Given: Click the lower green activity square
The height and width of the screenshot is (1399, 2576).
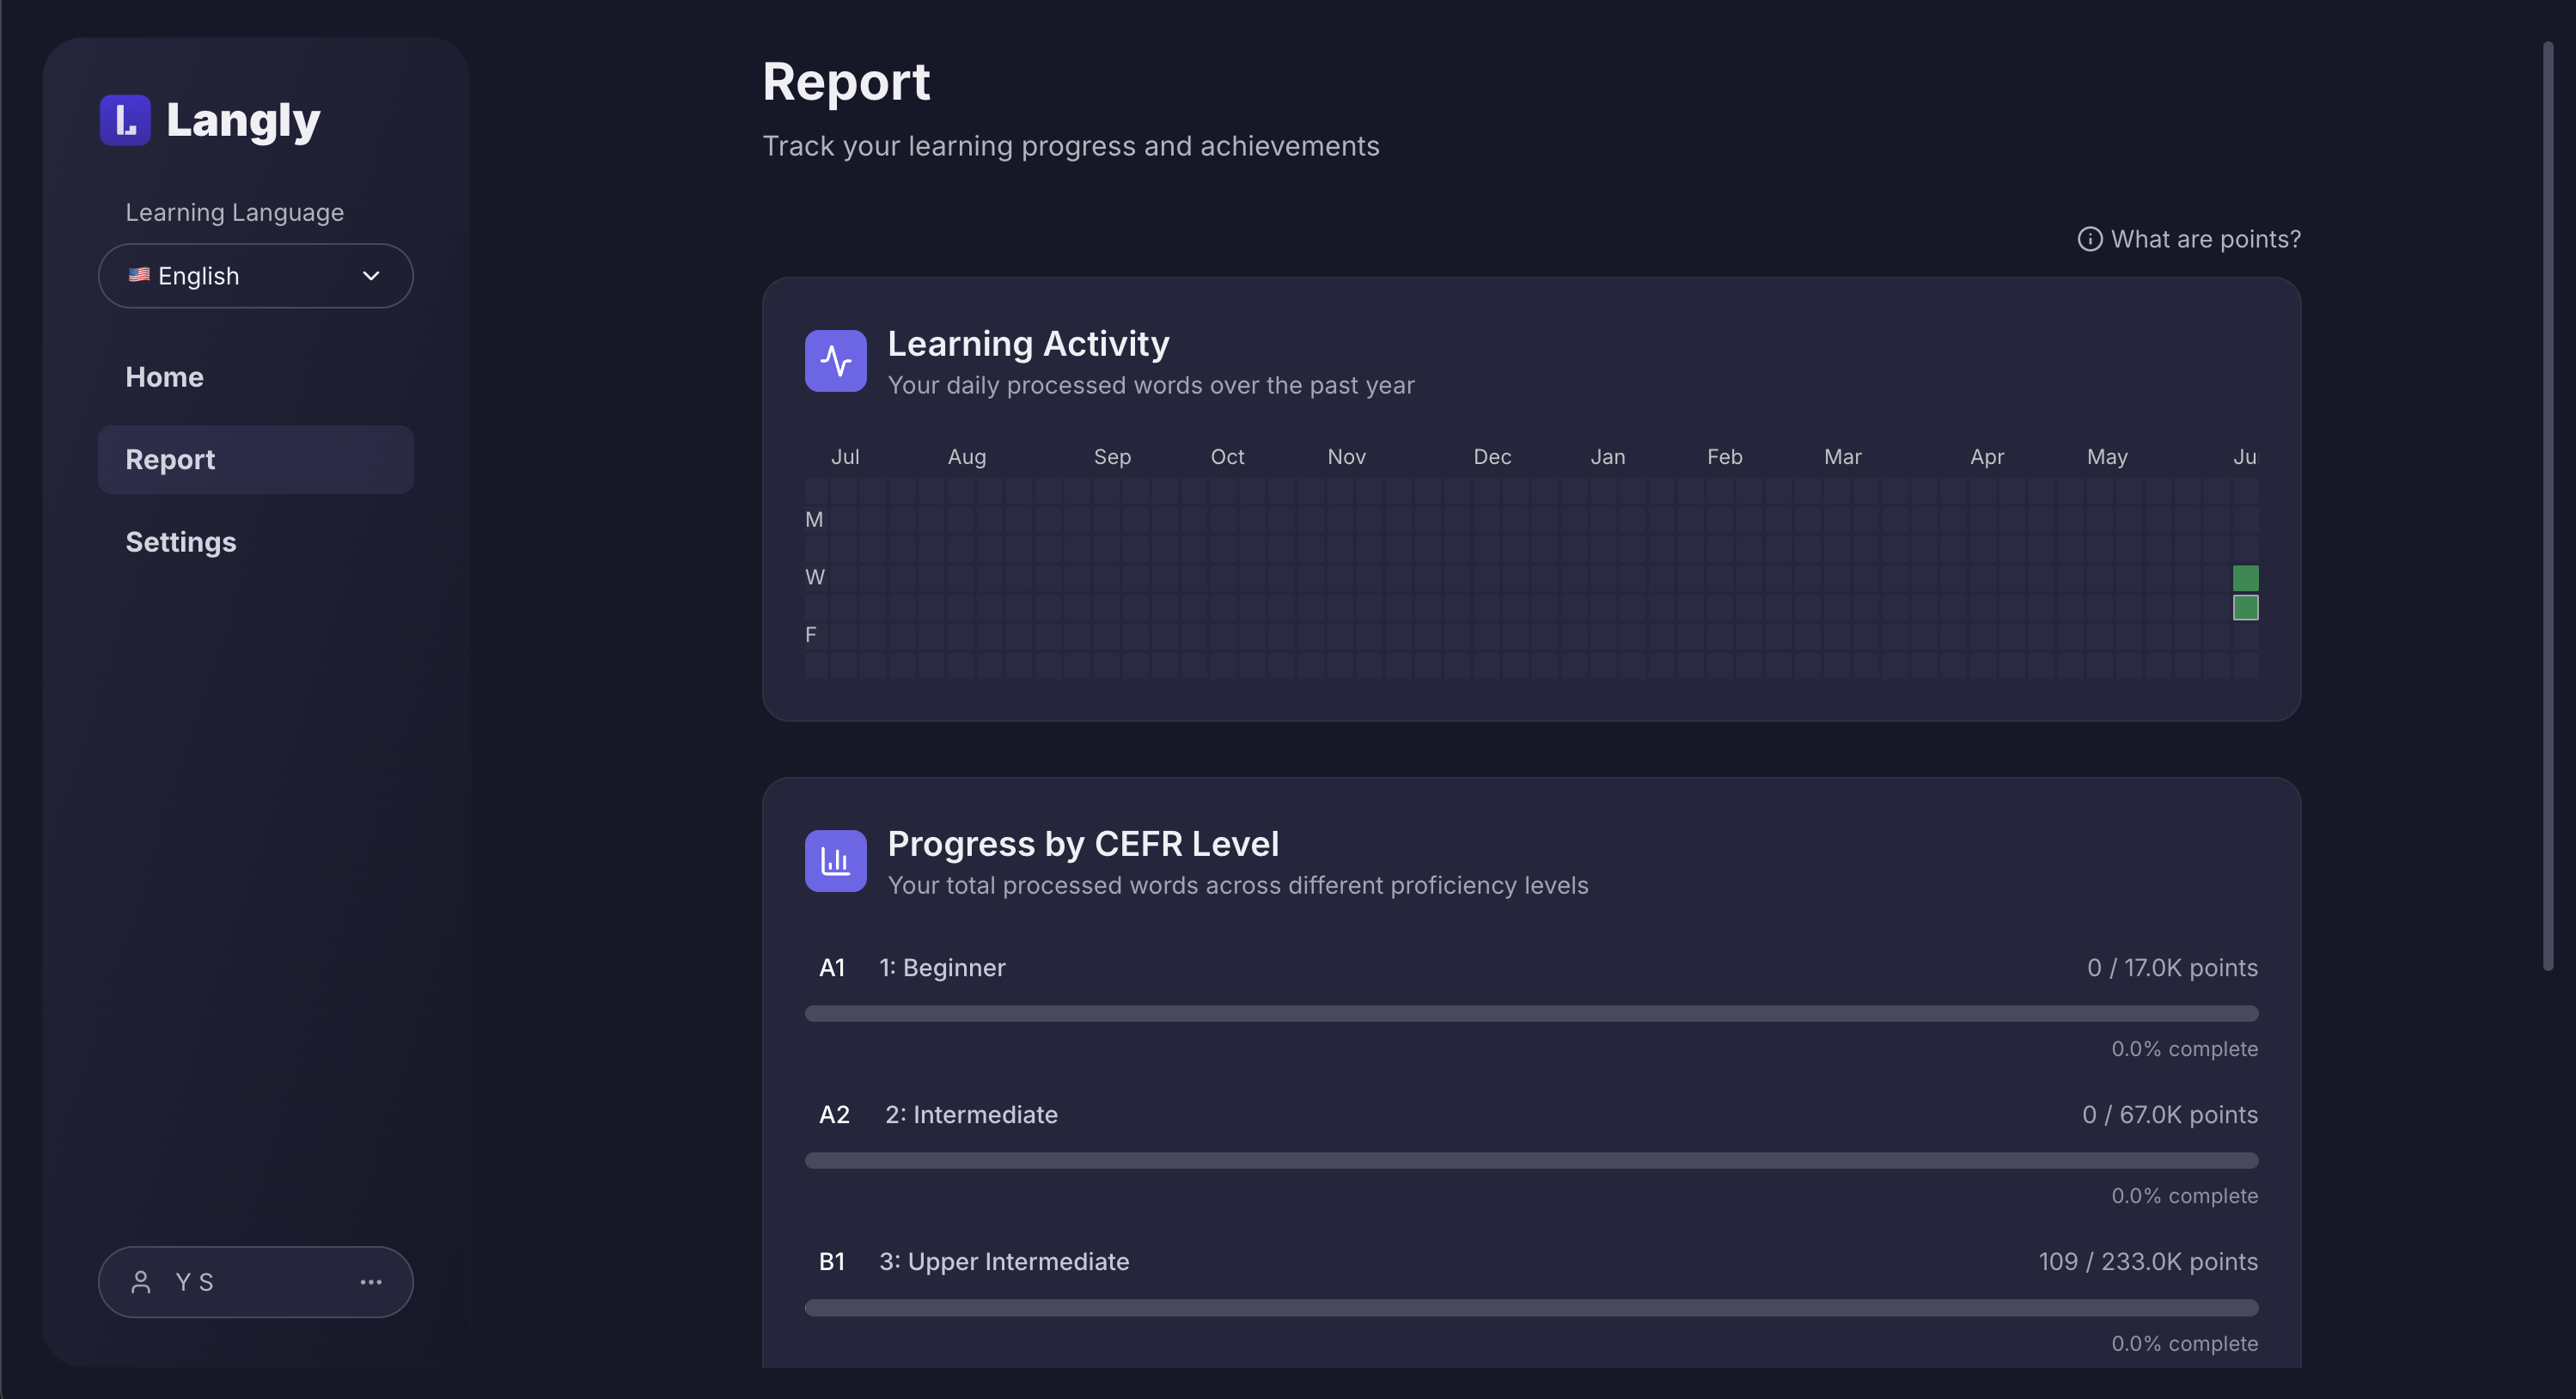Looking at the screenshot, I should pyautogui.click(x=2245, y=607).
